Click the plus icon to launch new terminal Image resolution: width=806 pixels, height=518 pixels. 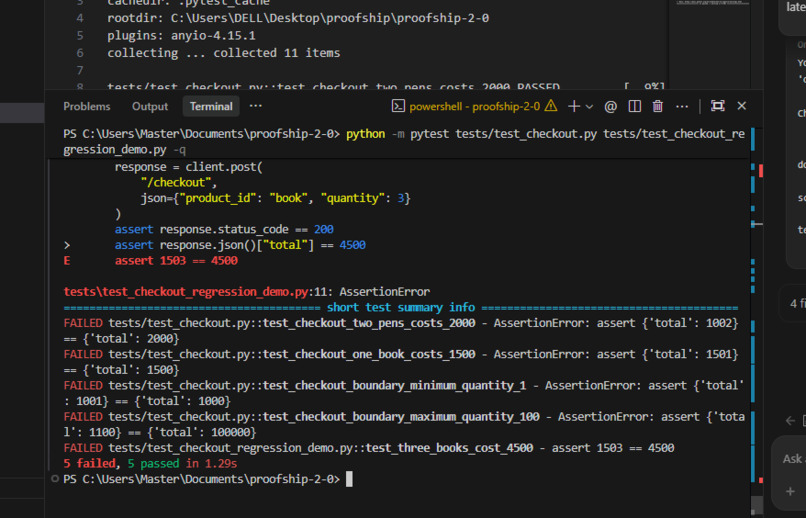(x=574, y=106)
